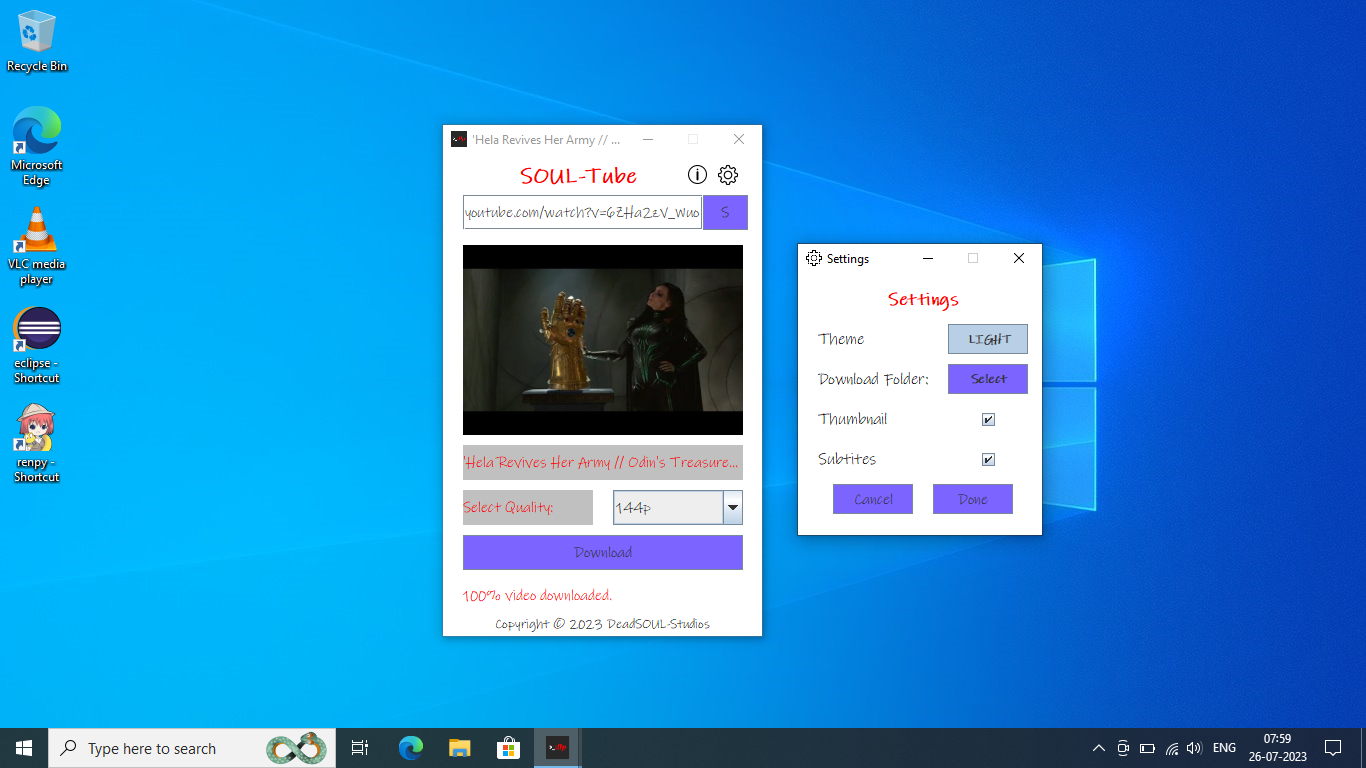Image resolution: width=1366 pixels, height=768 pixels.
Task: Open File Explorer from the taskbar
Action: (459, 748)
